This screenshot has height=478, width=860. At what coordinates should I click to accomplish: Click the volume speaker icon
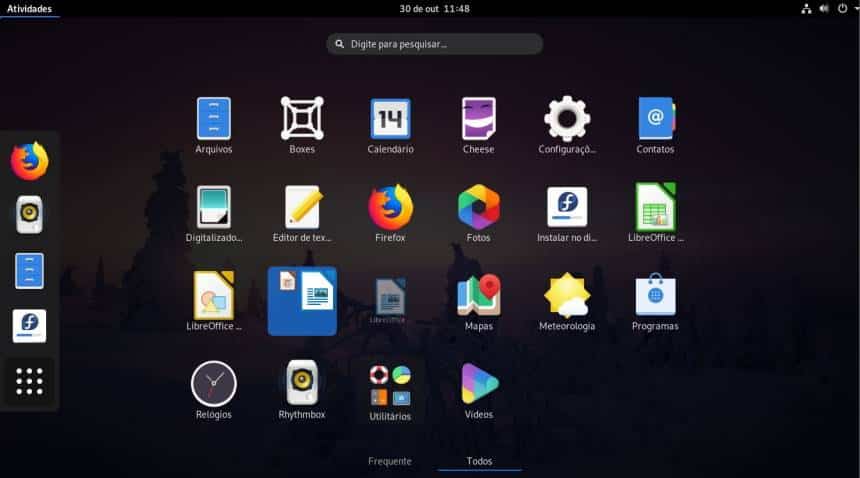click(824, 9)
